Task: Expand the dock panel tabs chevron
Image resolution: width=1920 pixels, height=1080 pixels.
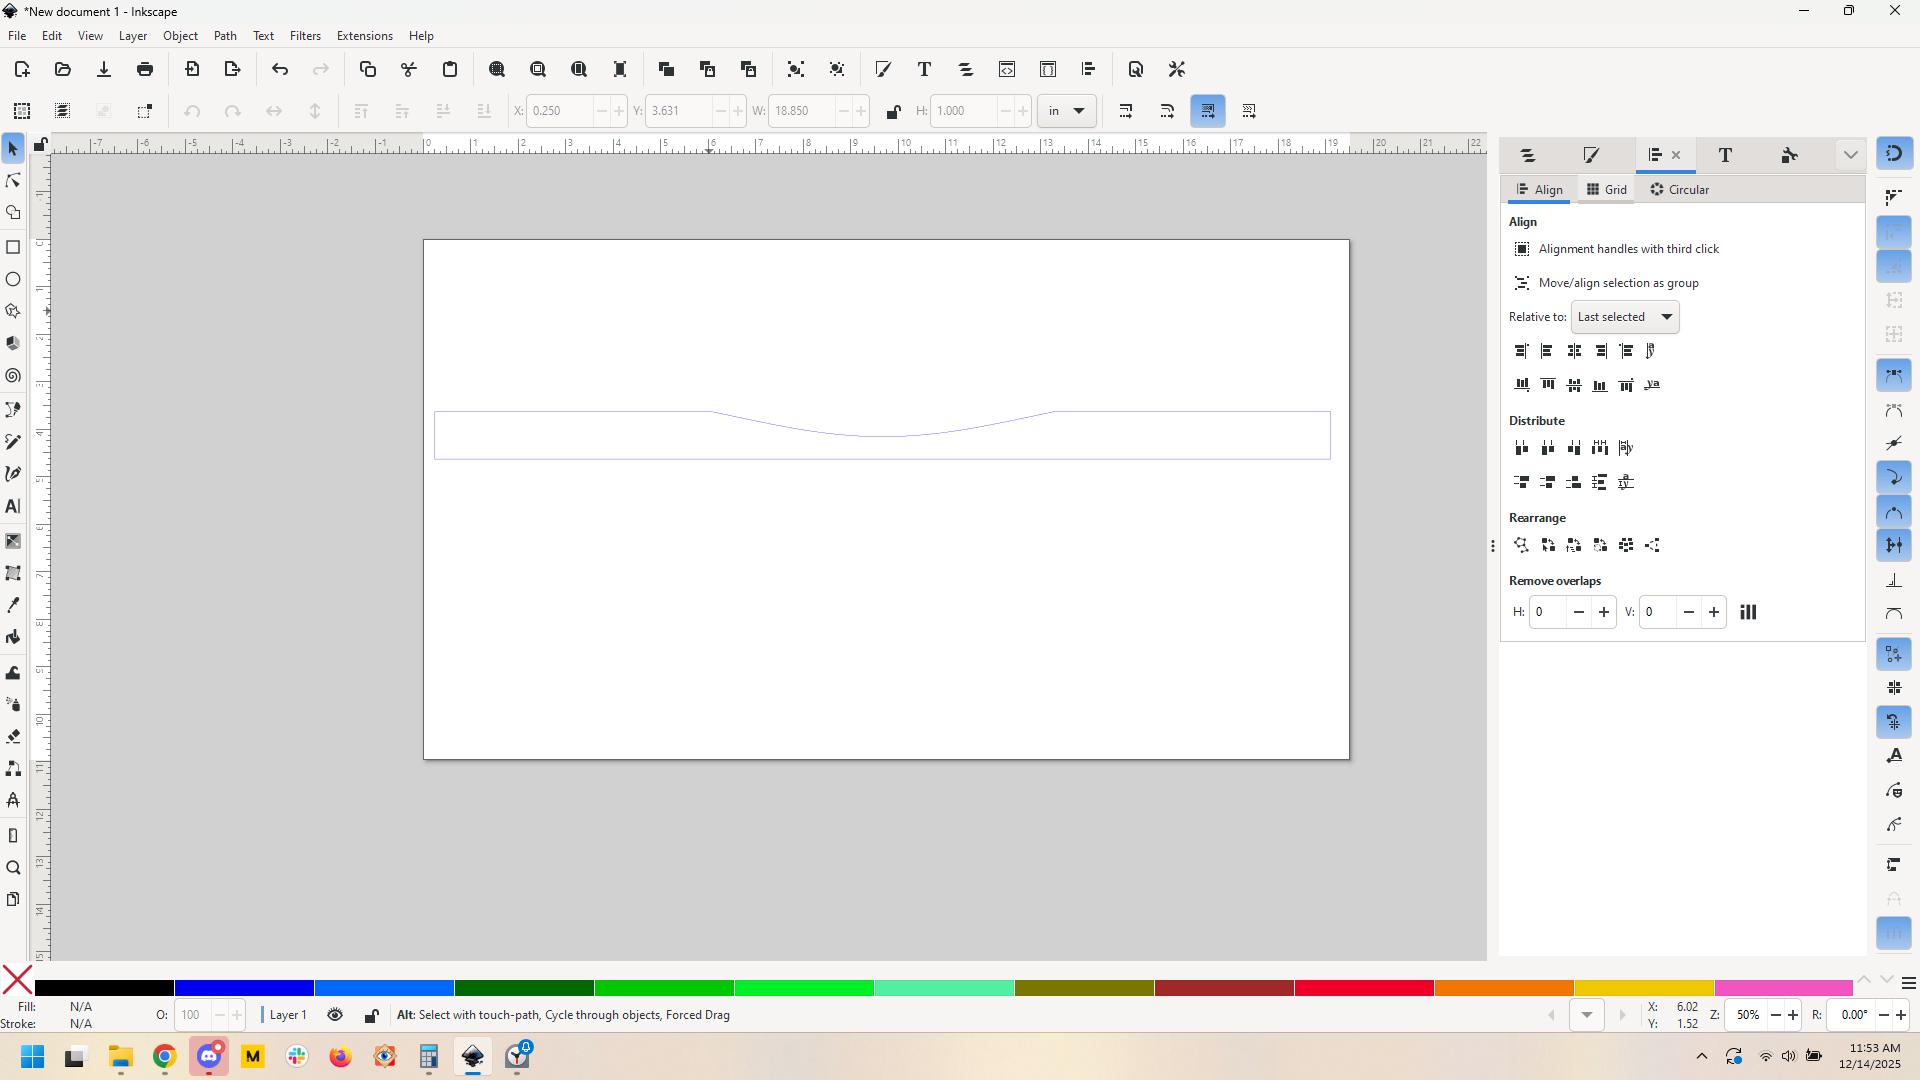Action: click(1850, 155)
